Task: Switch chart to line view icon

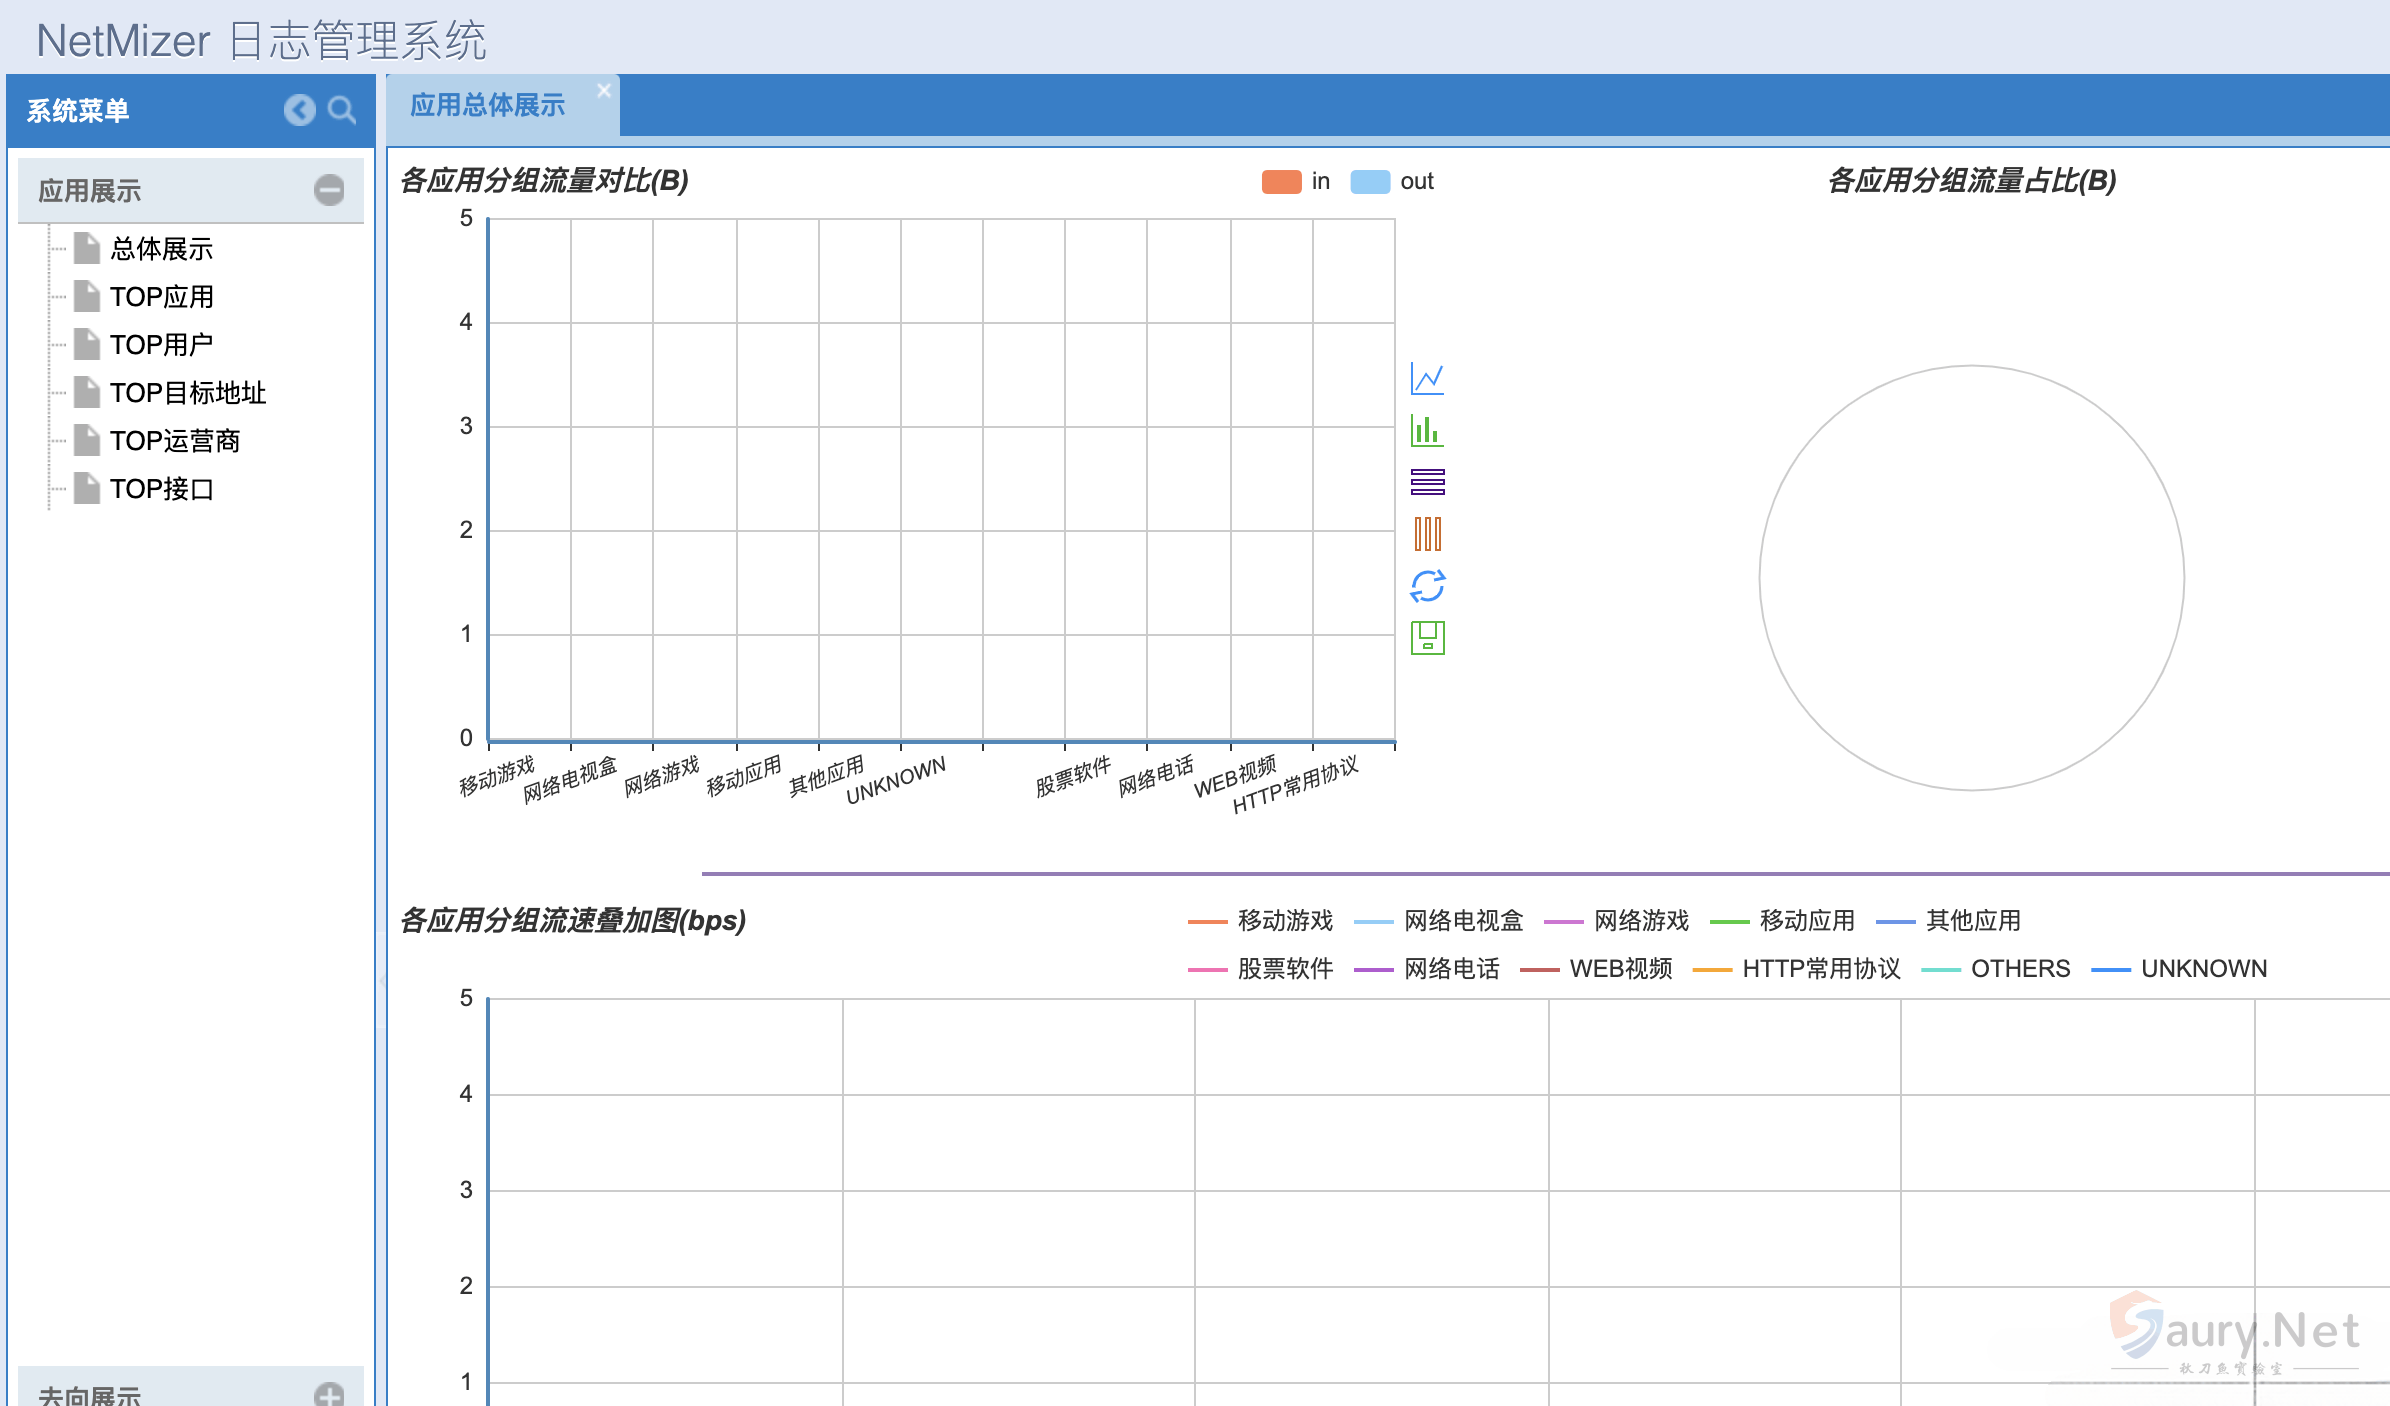Action: [x=1427, y=379]
